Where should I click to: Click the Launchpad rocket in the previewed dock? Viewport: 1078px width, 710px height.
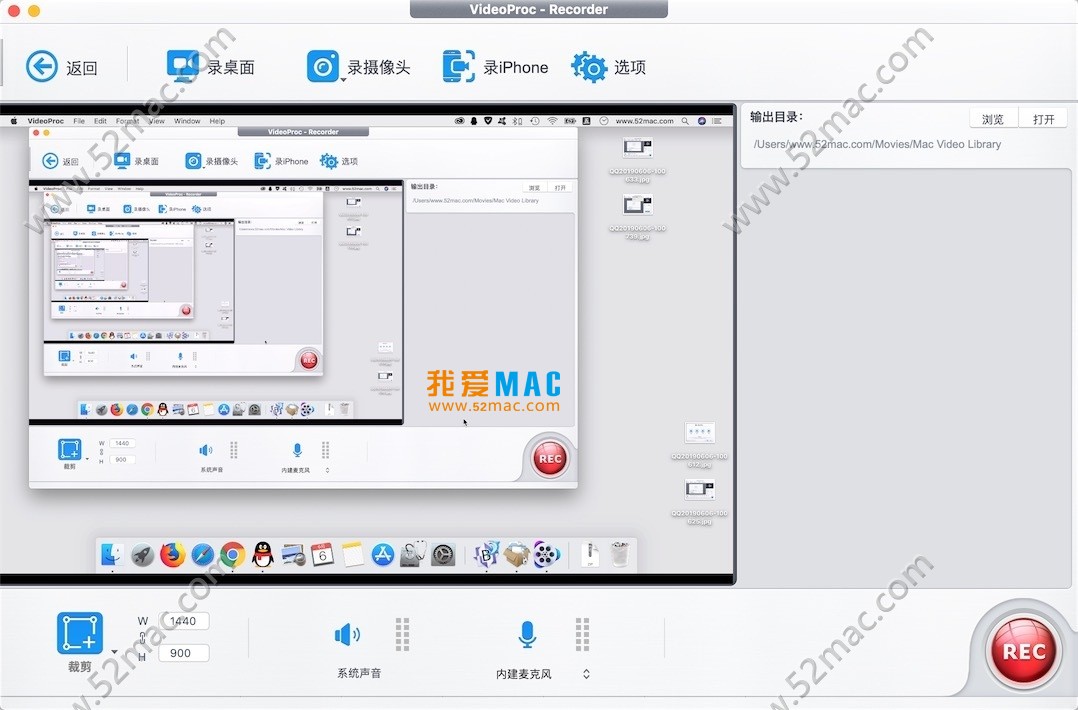pos(142,554)
